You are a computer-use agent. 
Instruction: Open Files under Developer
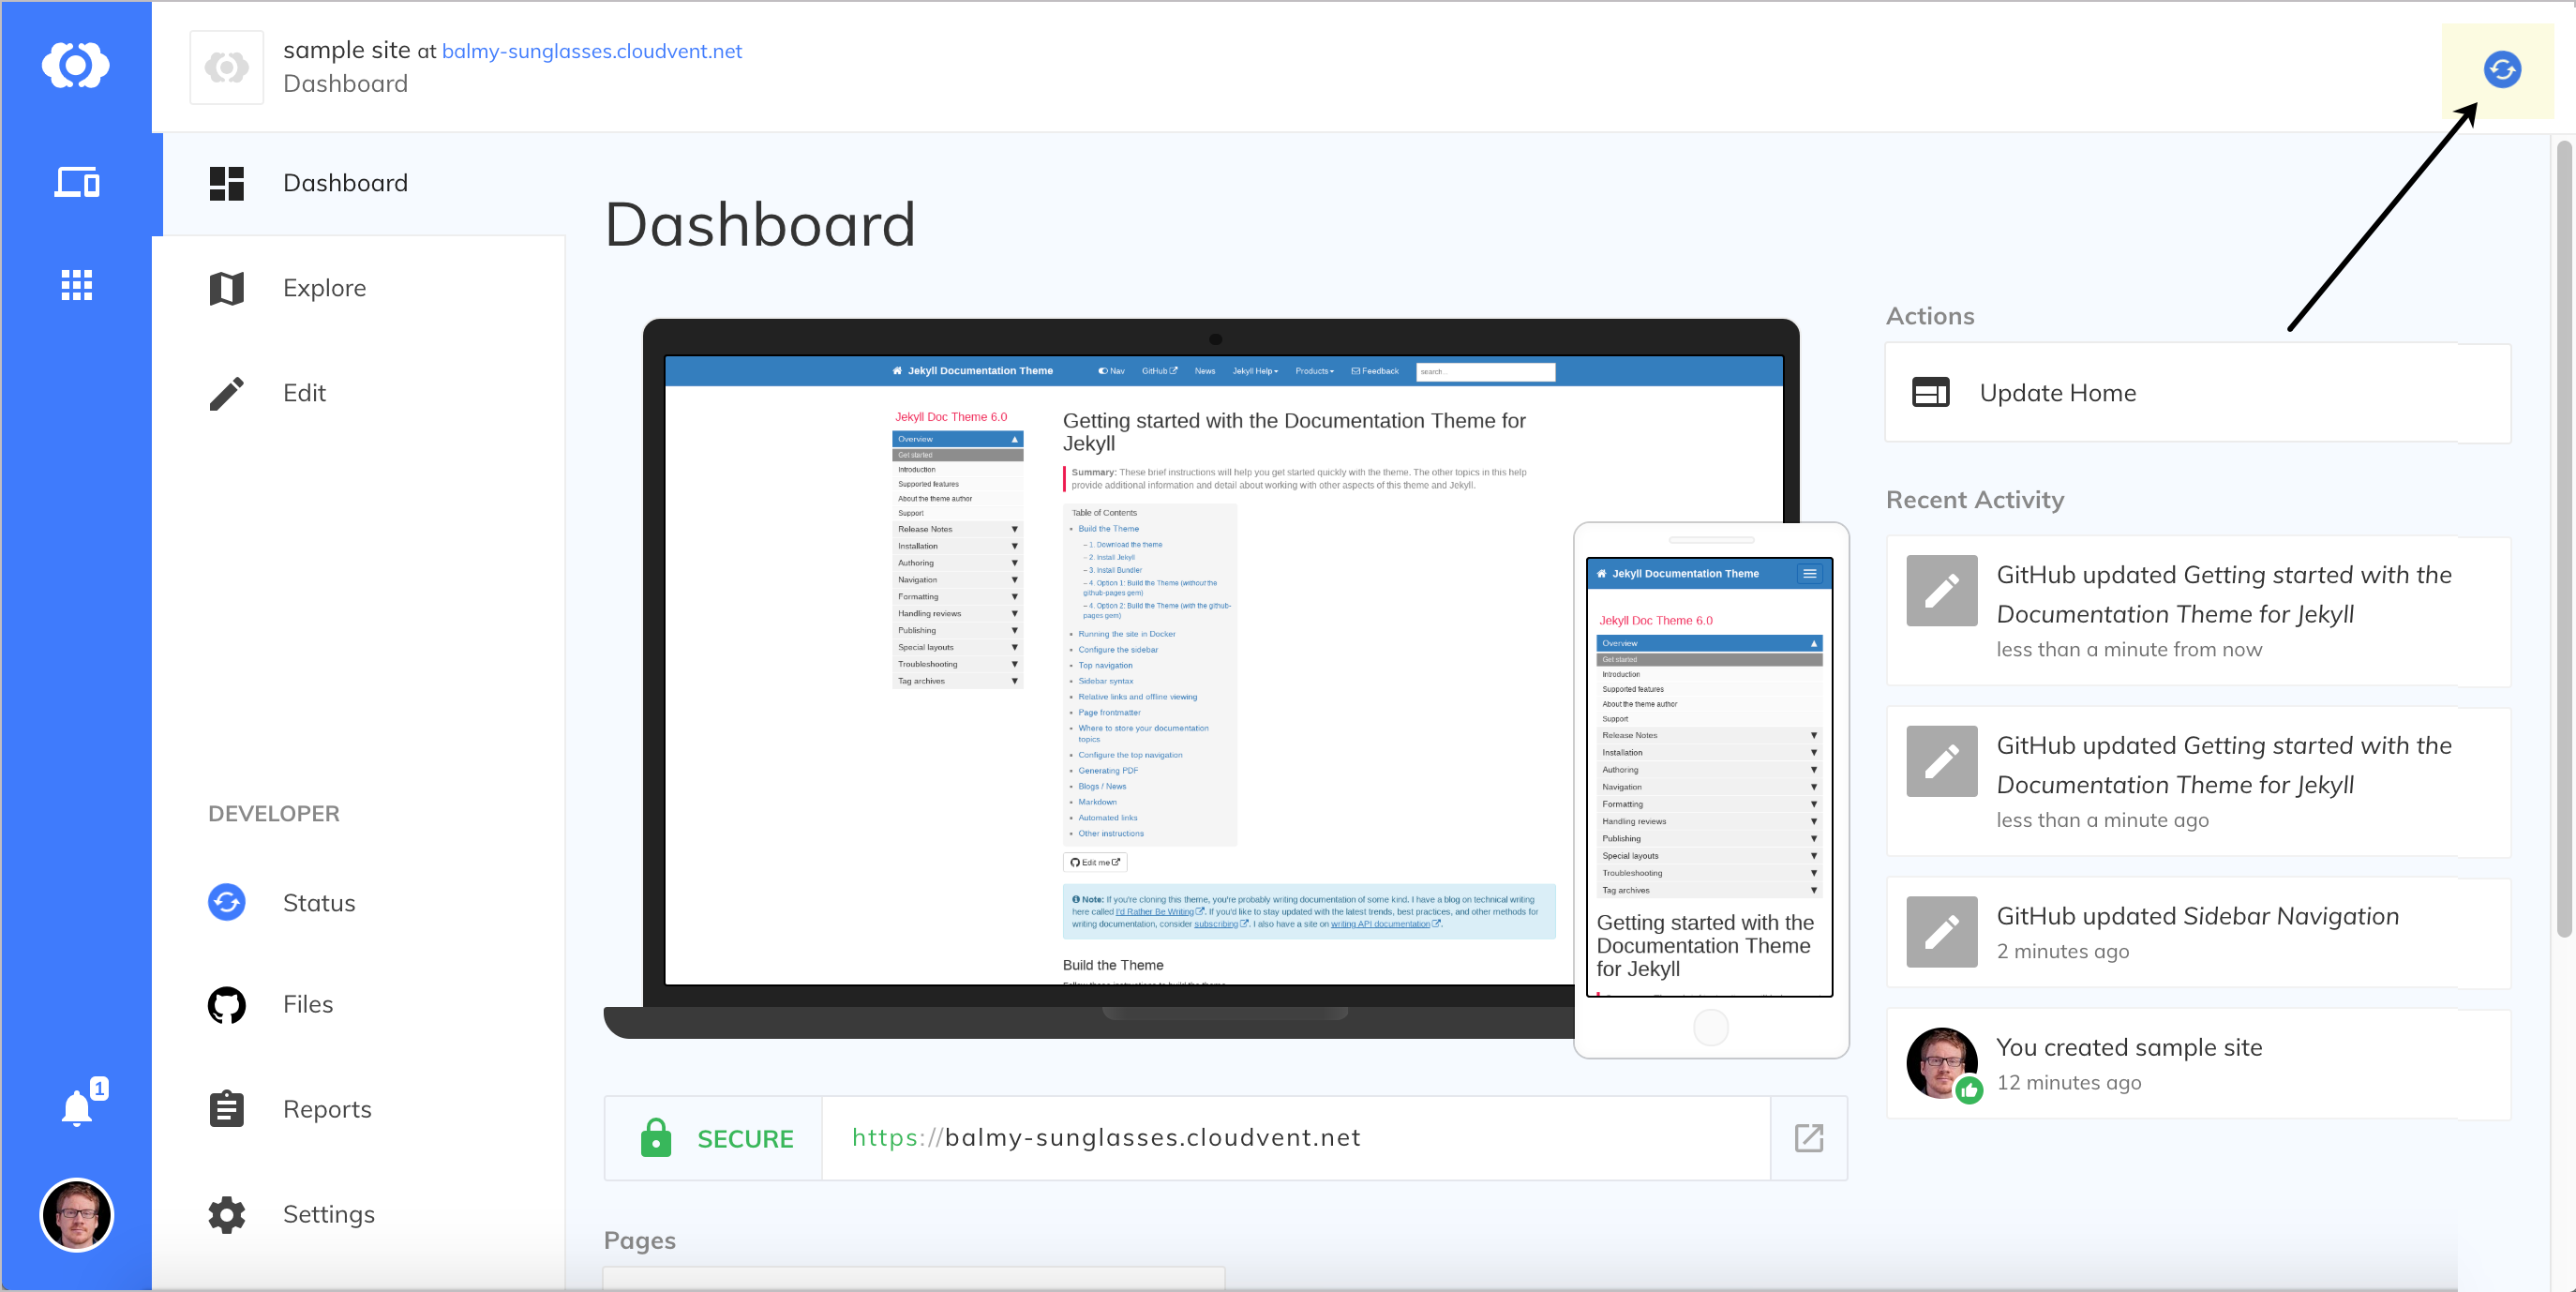coord(358,1004)
